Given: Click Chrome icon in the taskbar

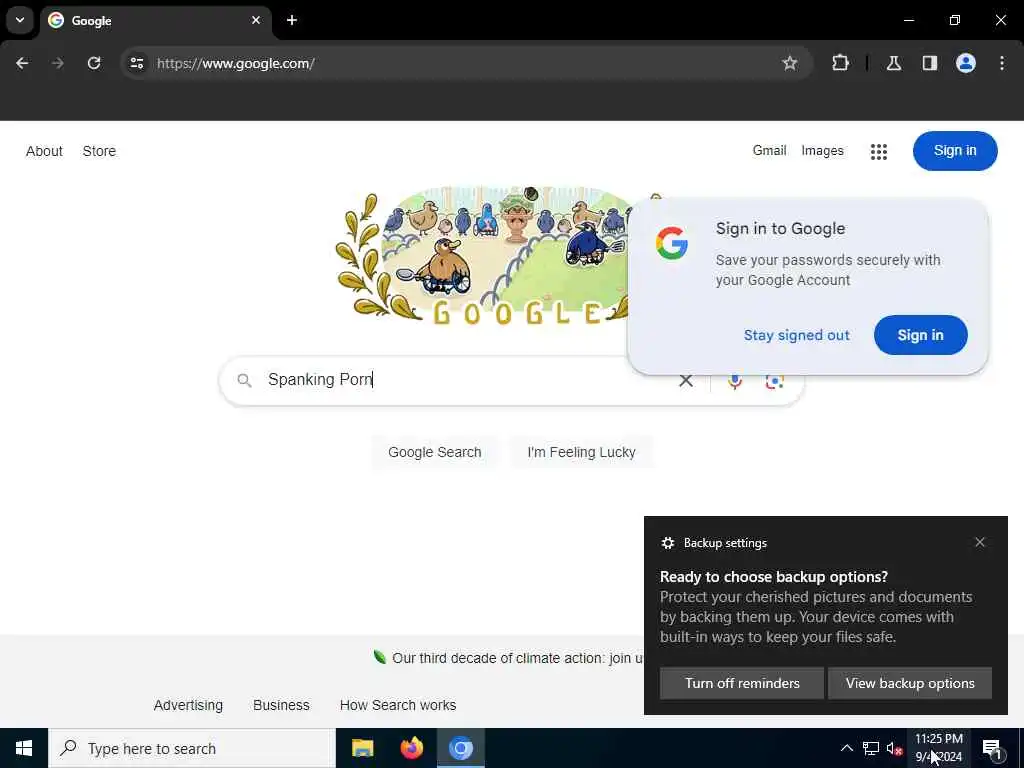Looking at the screenshot, I should pos(460,748).
